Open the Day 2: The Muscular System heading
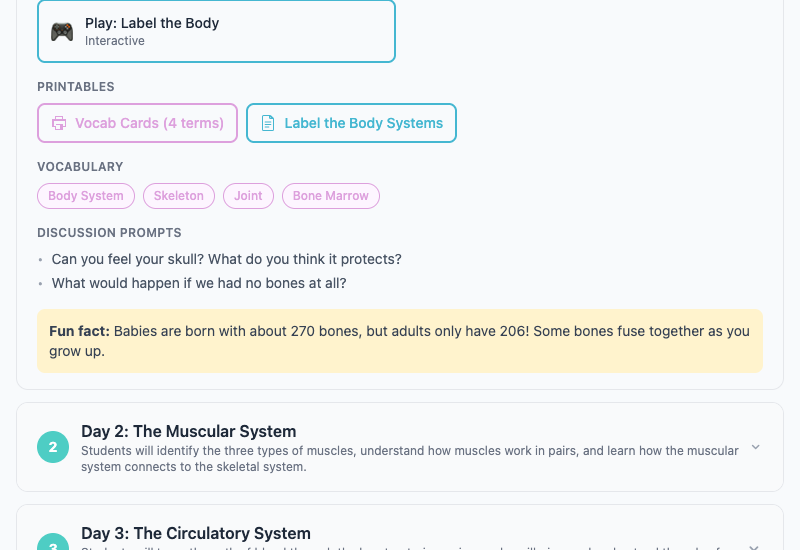The width and height of the screenshot is (800, 550). click(x=188, y=432)
